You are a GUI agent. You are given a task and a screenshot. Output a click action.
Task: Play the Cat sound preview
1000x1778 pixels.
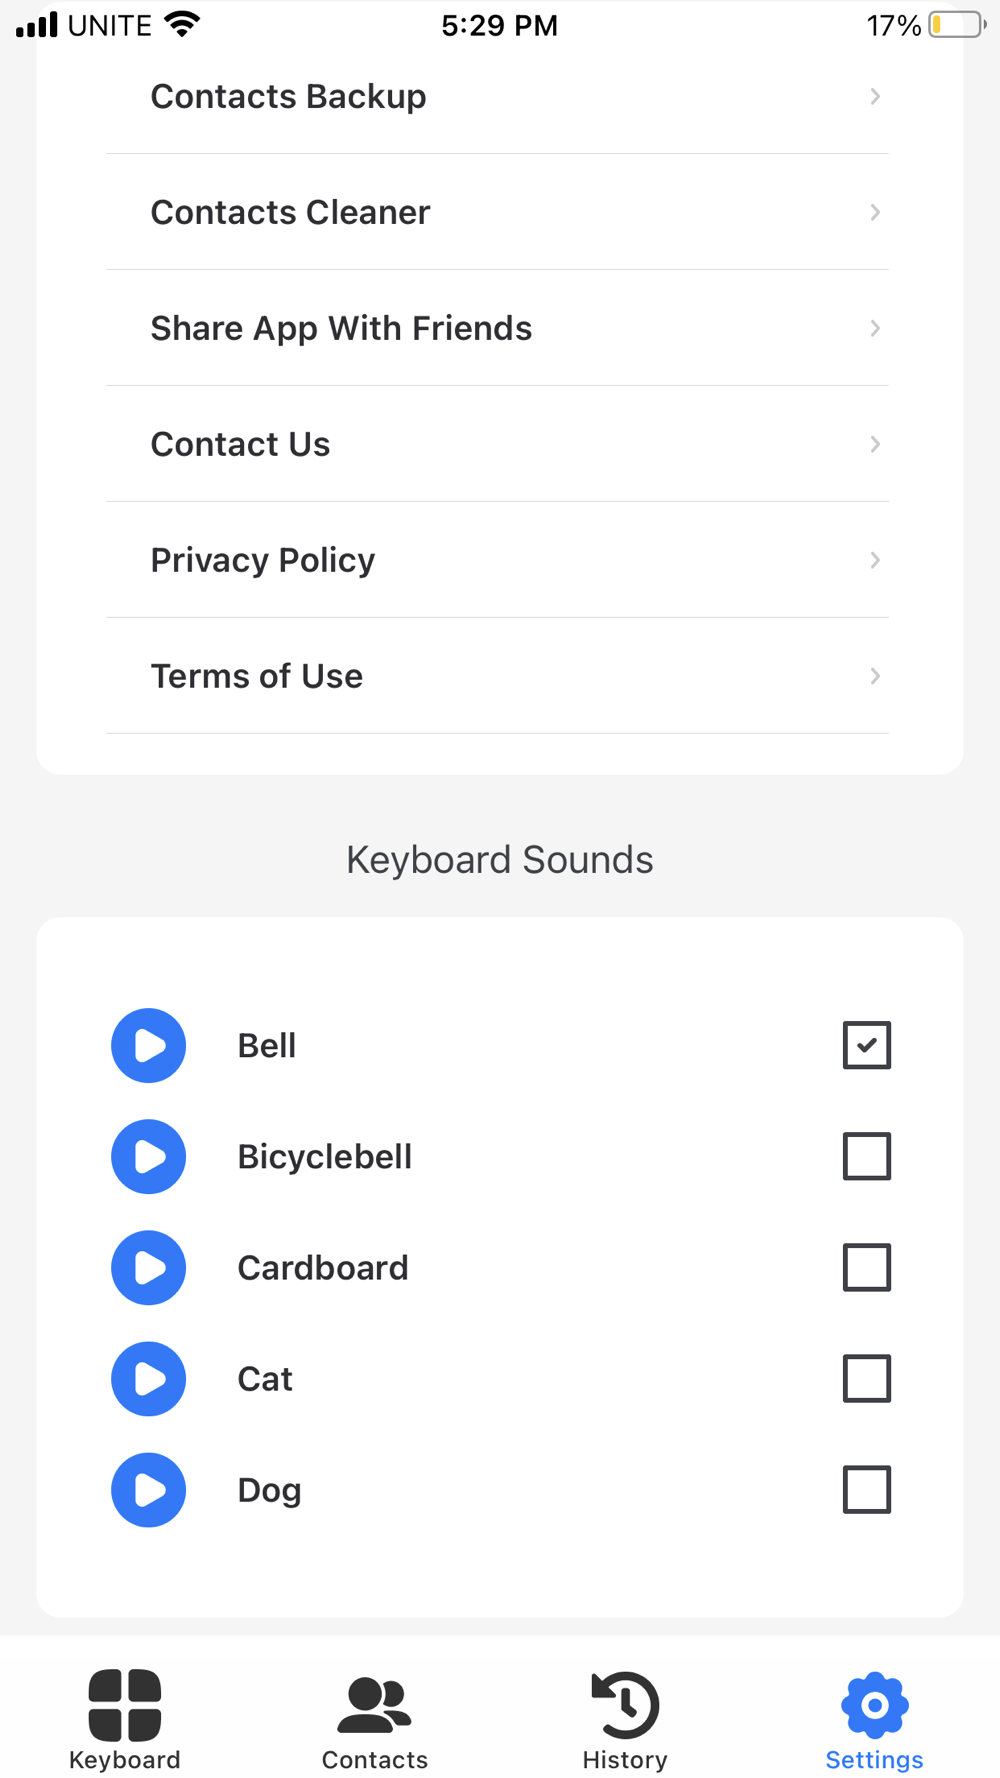click(148, 1378)
